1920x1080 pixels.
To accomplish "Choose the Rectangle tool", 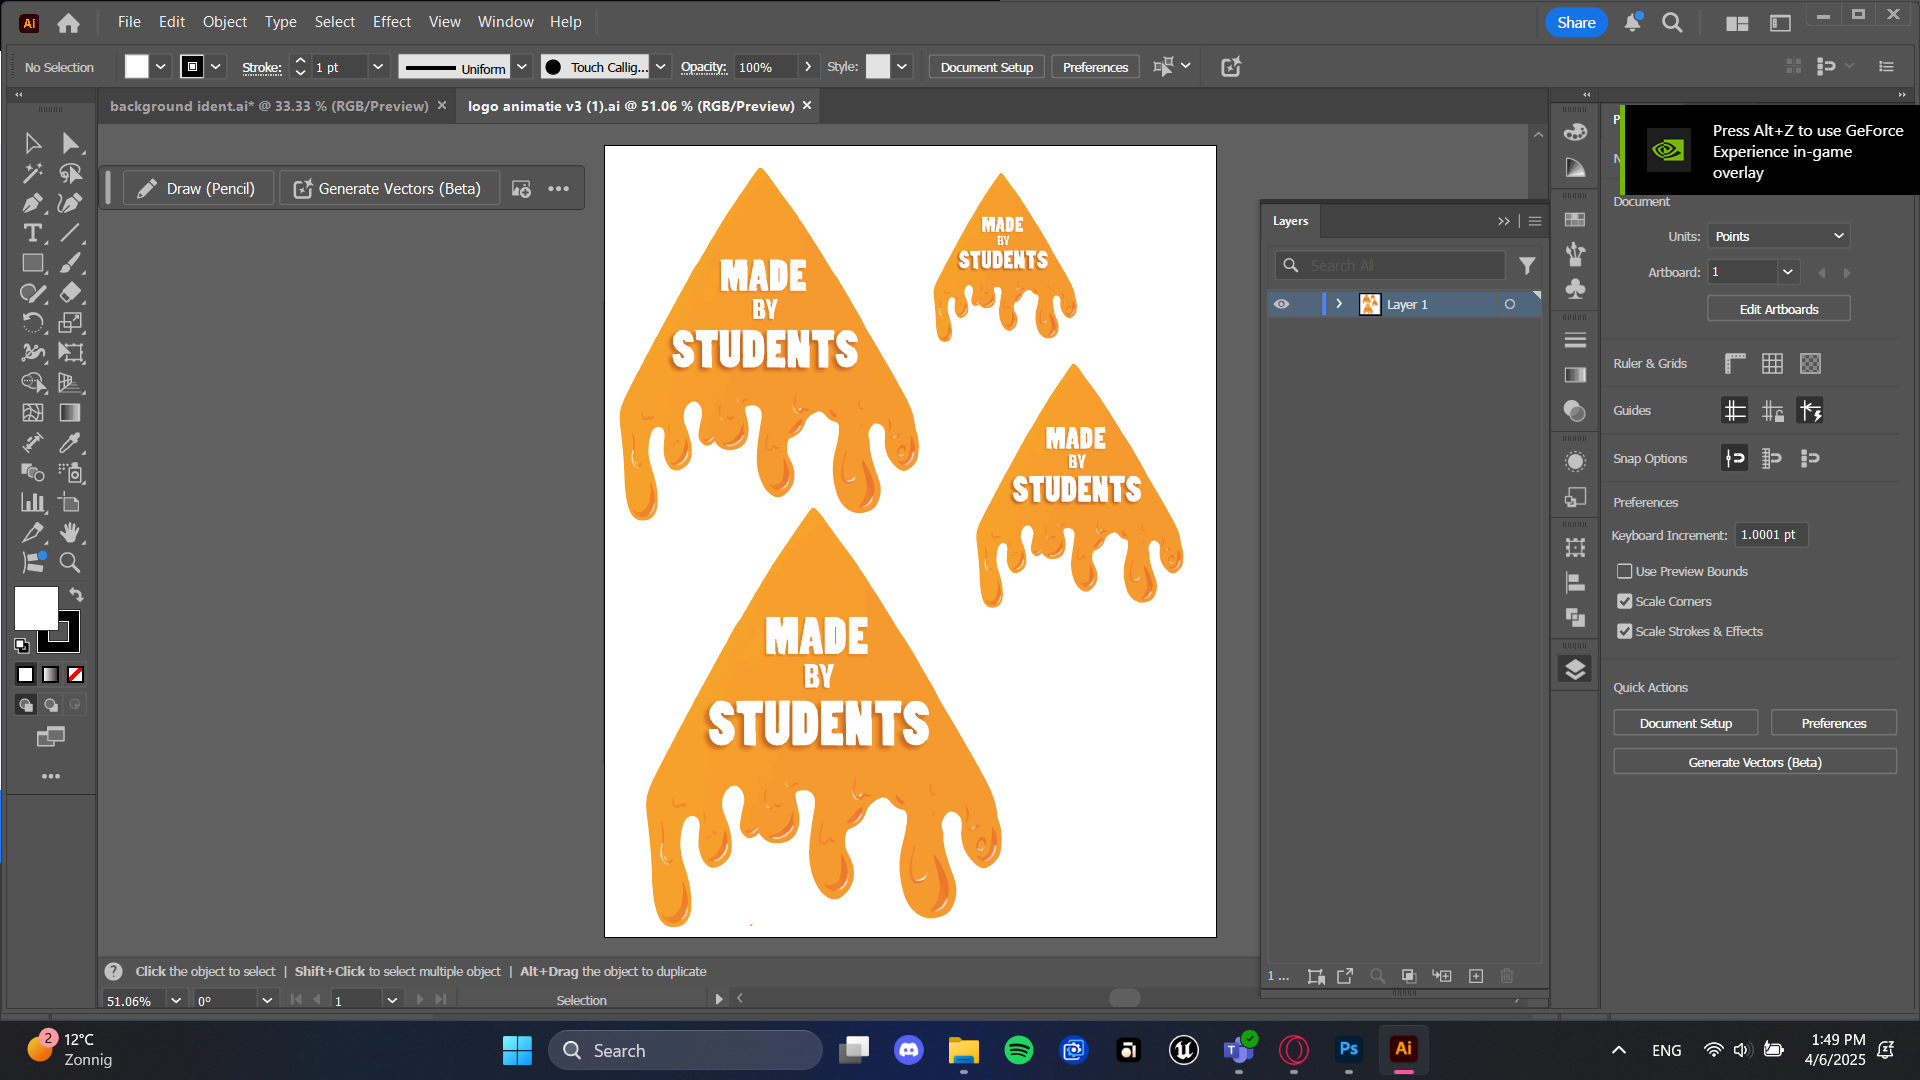I will 32,263.
